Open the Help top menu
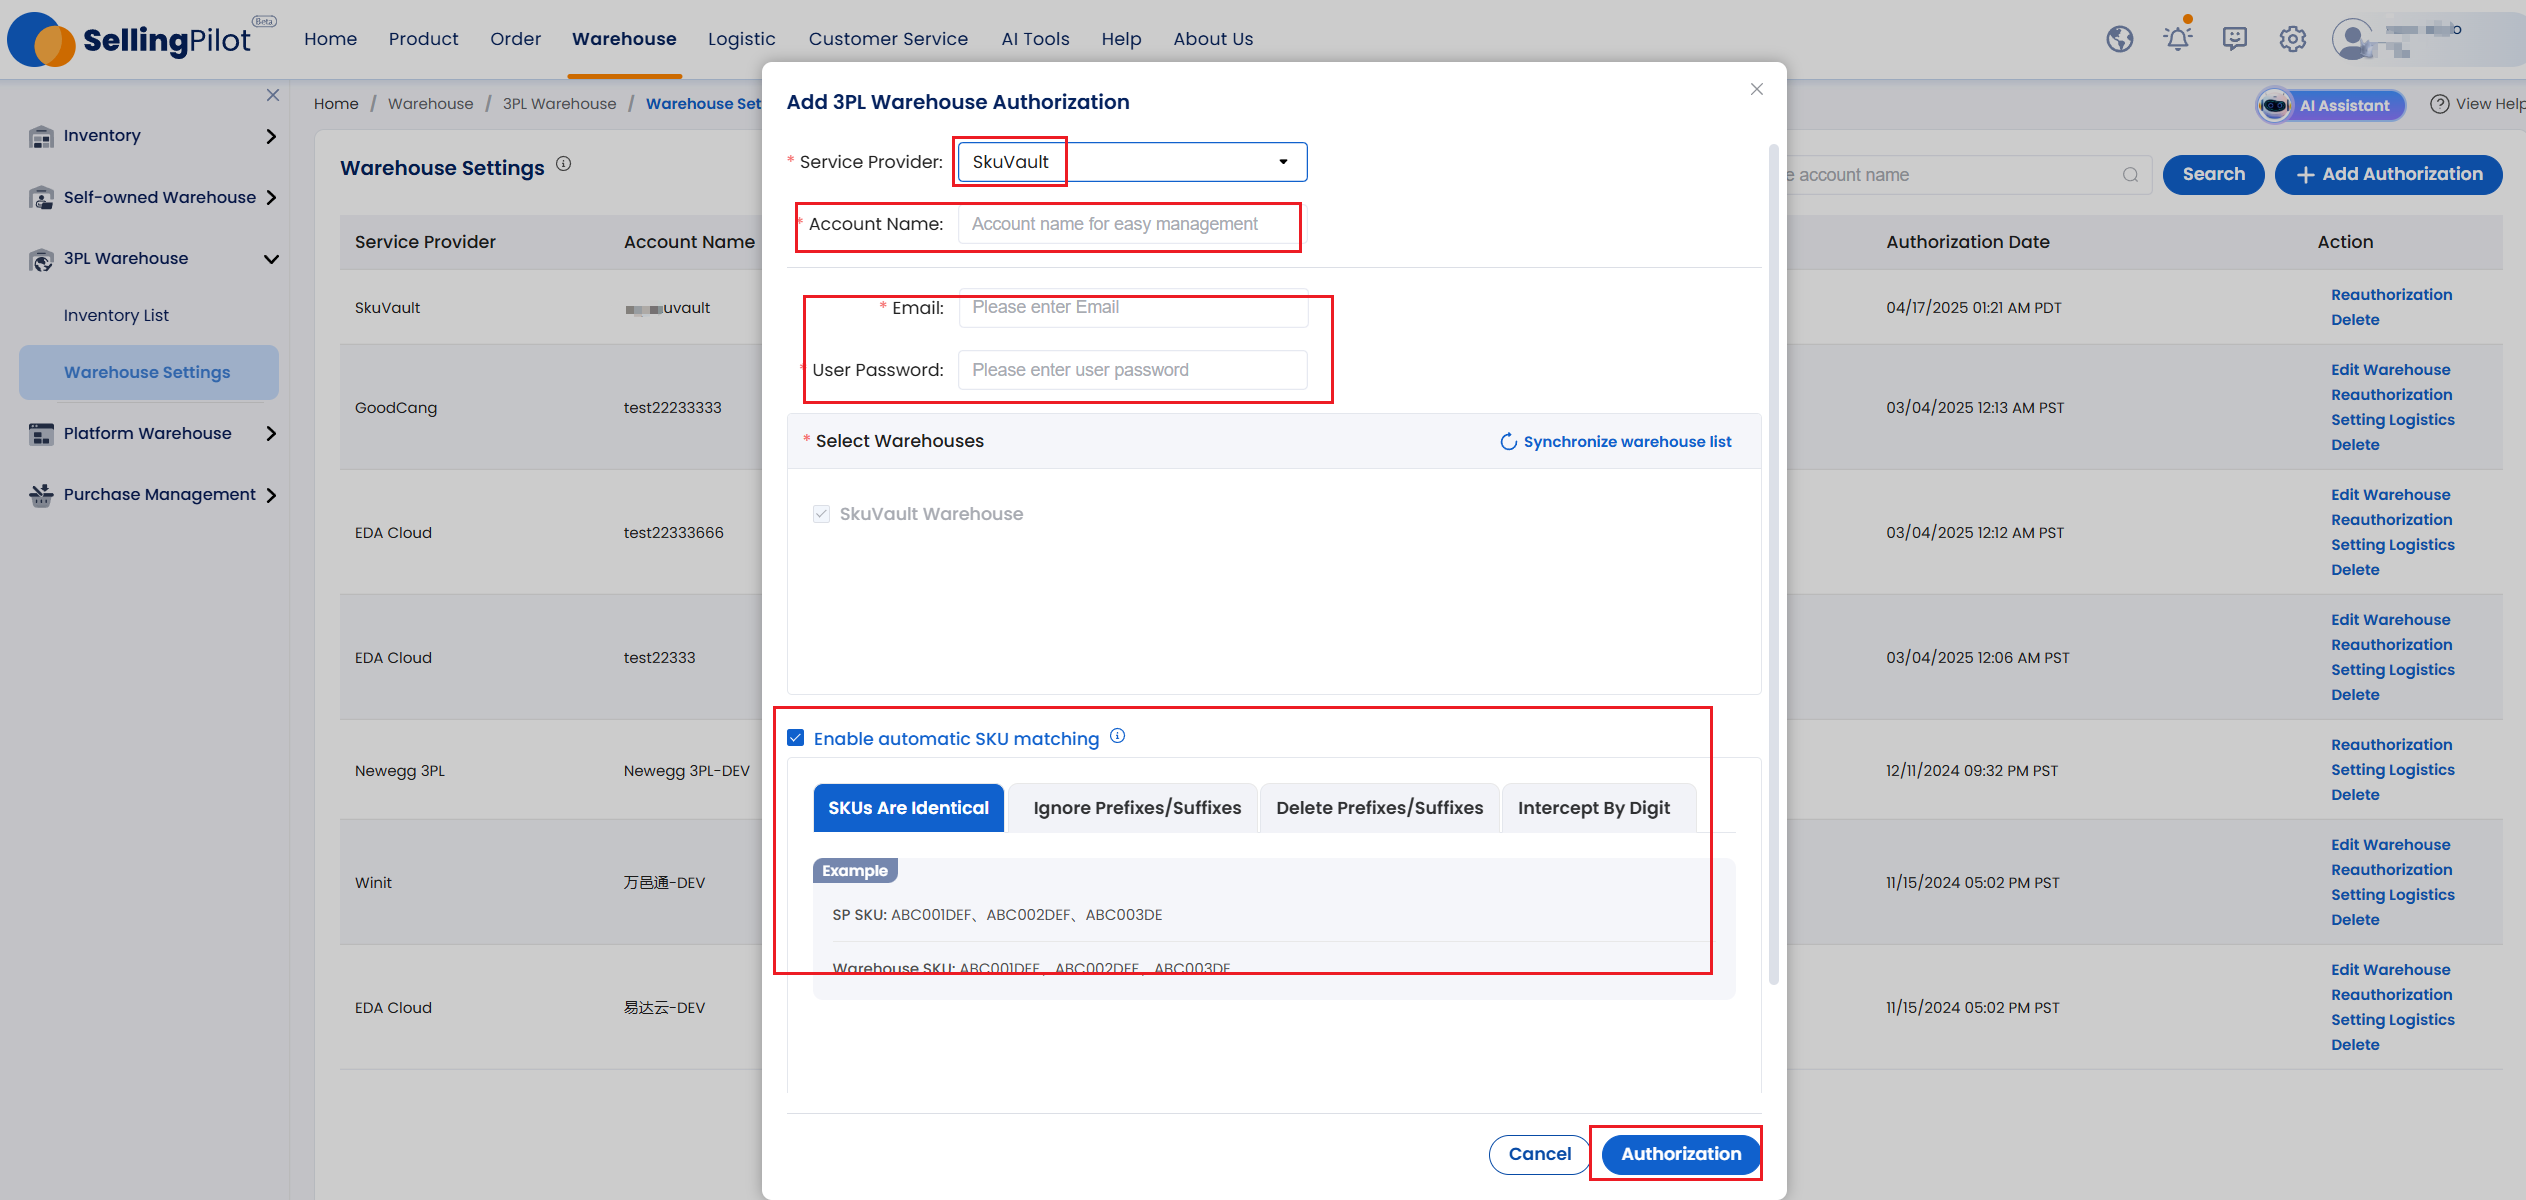The image size is (2526, 1200). [x=1121, y=39]
